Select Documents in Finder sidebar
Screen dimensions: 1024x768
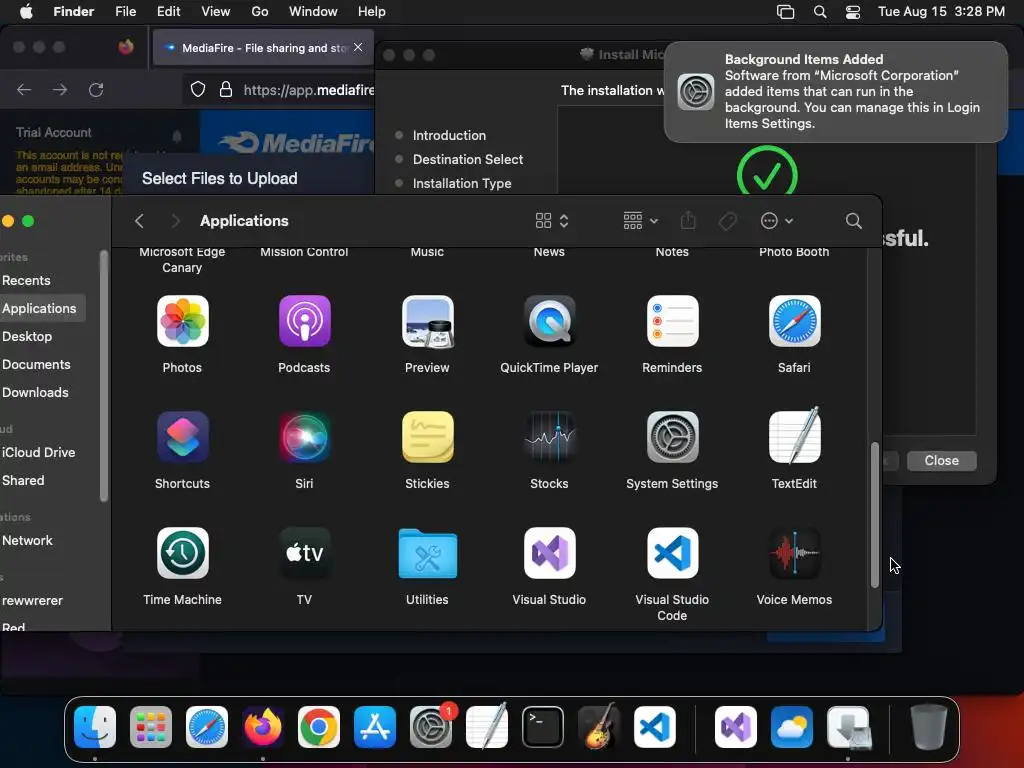pos(36,364)
